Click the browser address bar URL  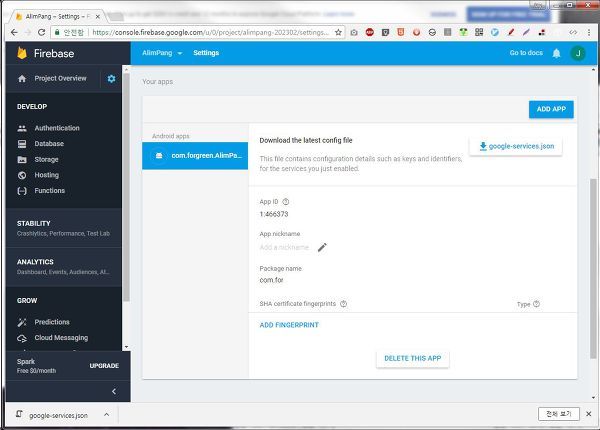pos(210,33)
